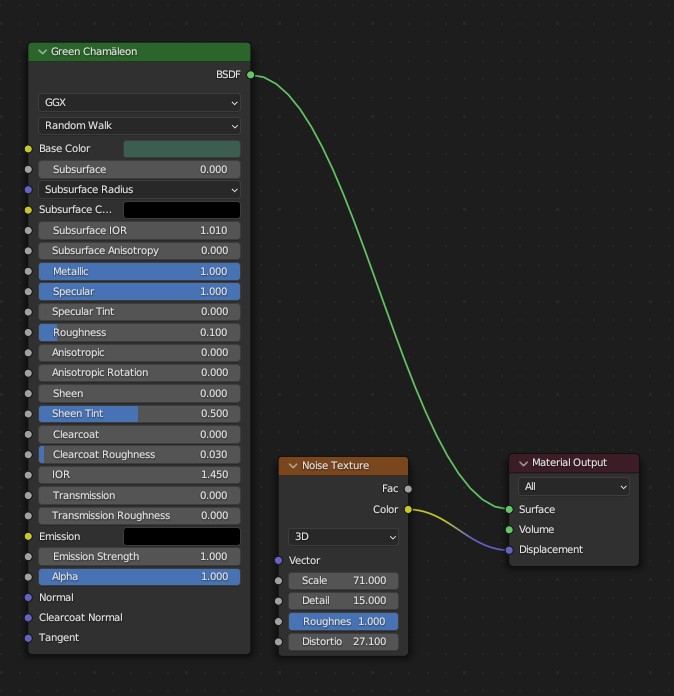The image size is (674, 696).
Task: Collapse the Noise Texture node
Action: click(293, 466)
